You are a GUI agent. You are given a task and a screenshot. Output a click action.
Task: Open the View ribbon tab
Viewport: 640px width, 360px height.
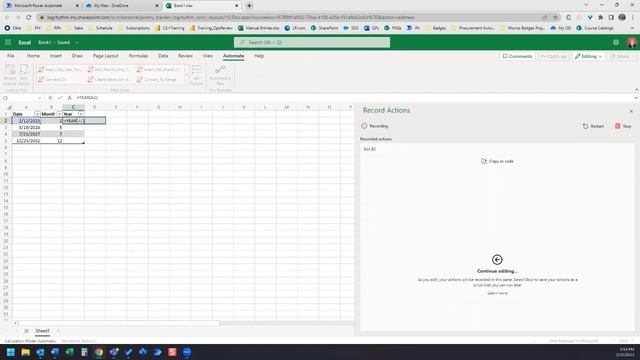point(208,56)
